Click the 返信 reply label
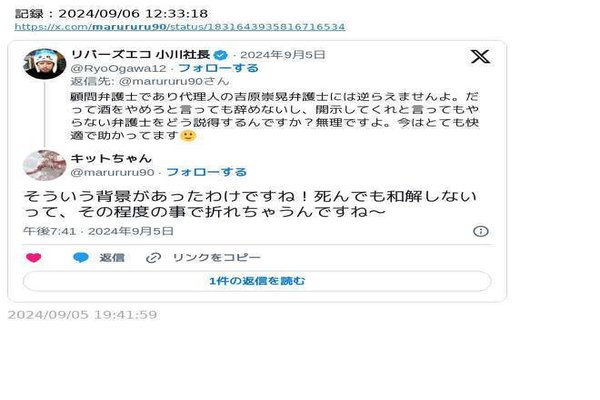Image resolution: width=600 pixels, height=400 pixels. pyautogui.click(x=112, y=258)
